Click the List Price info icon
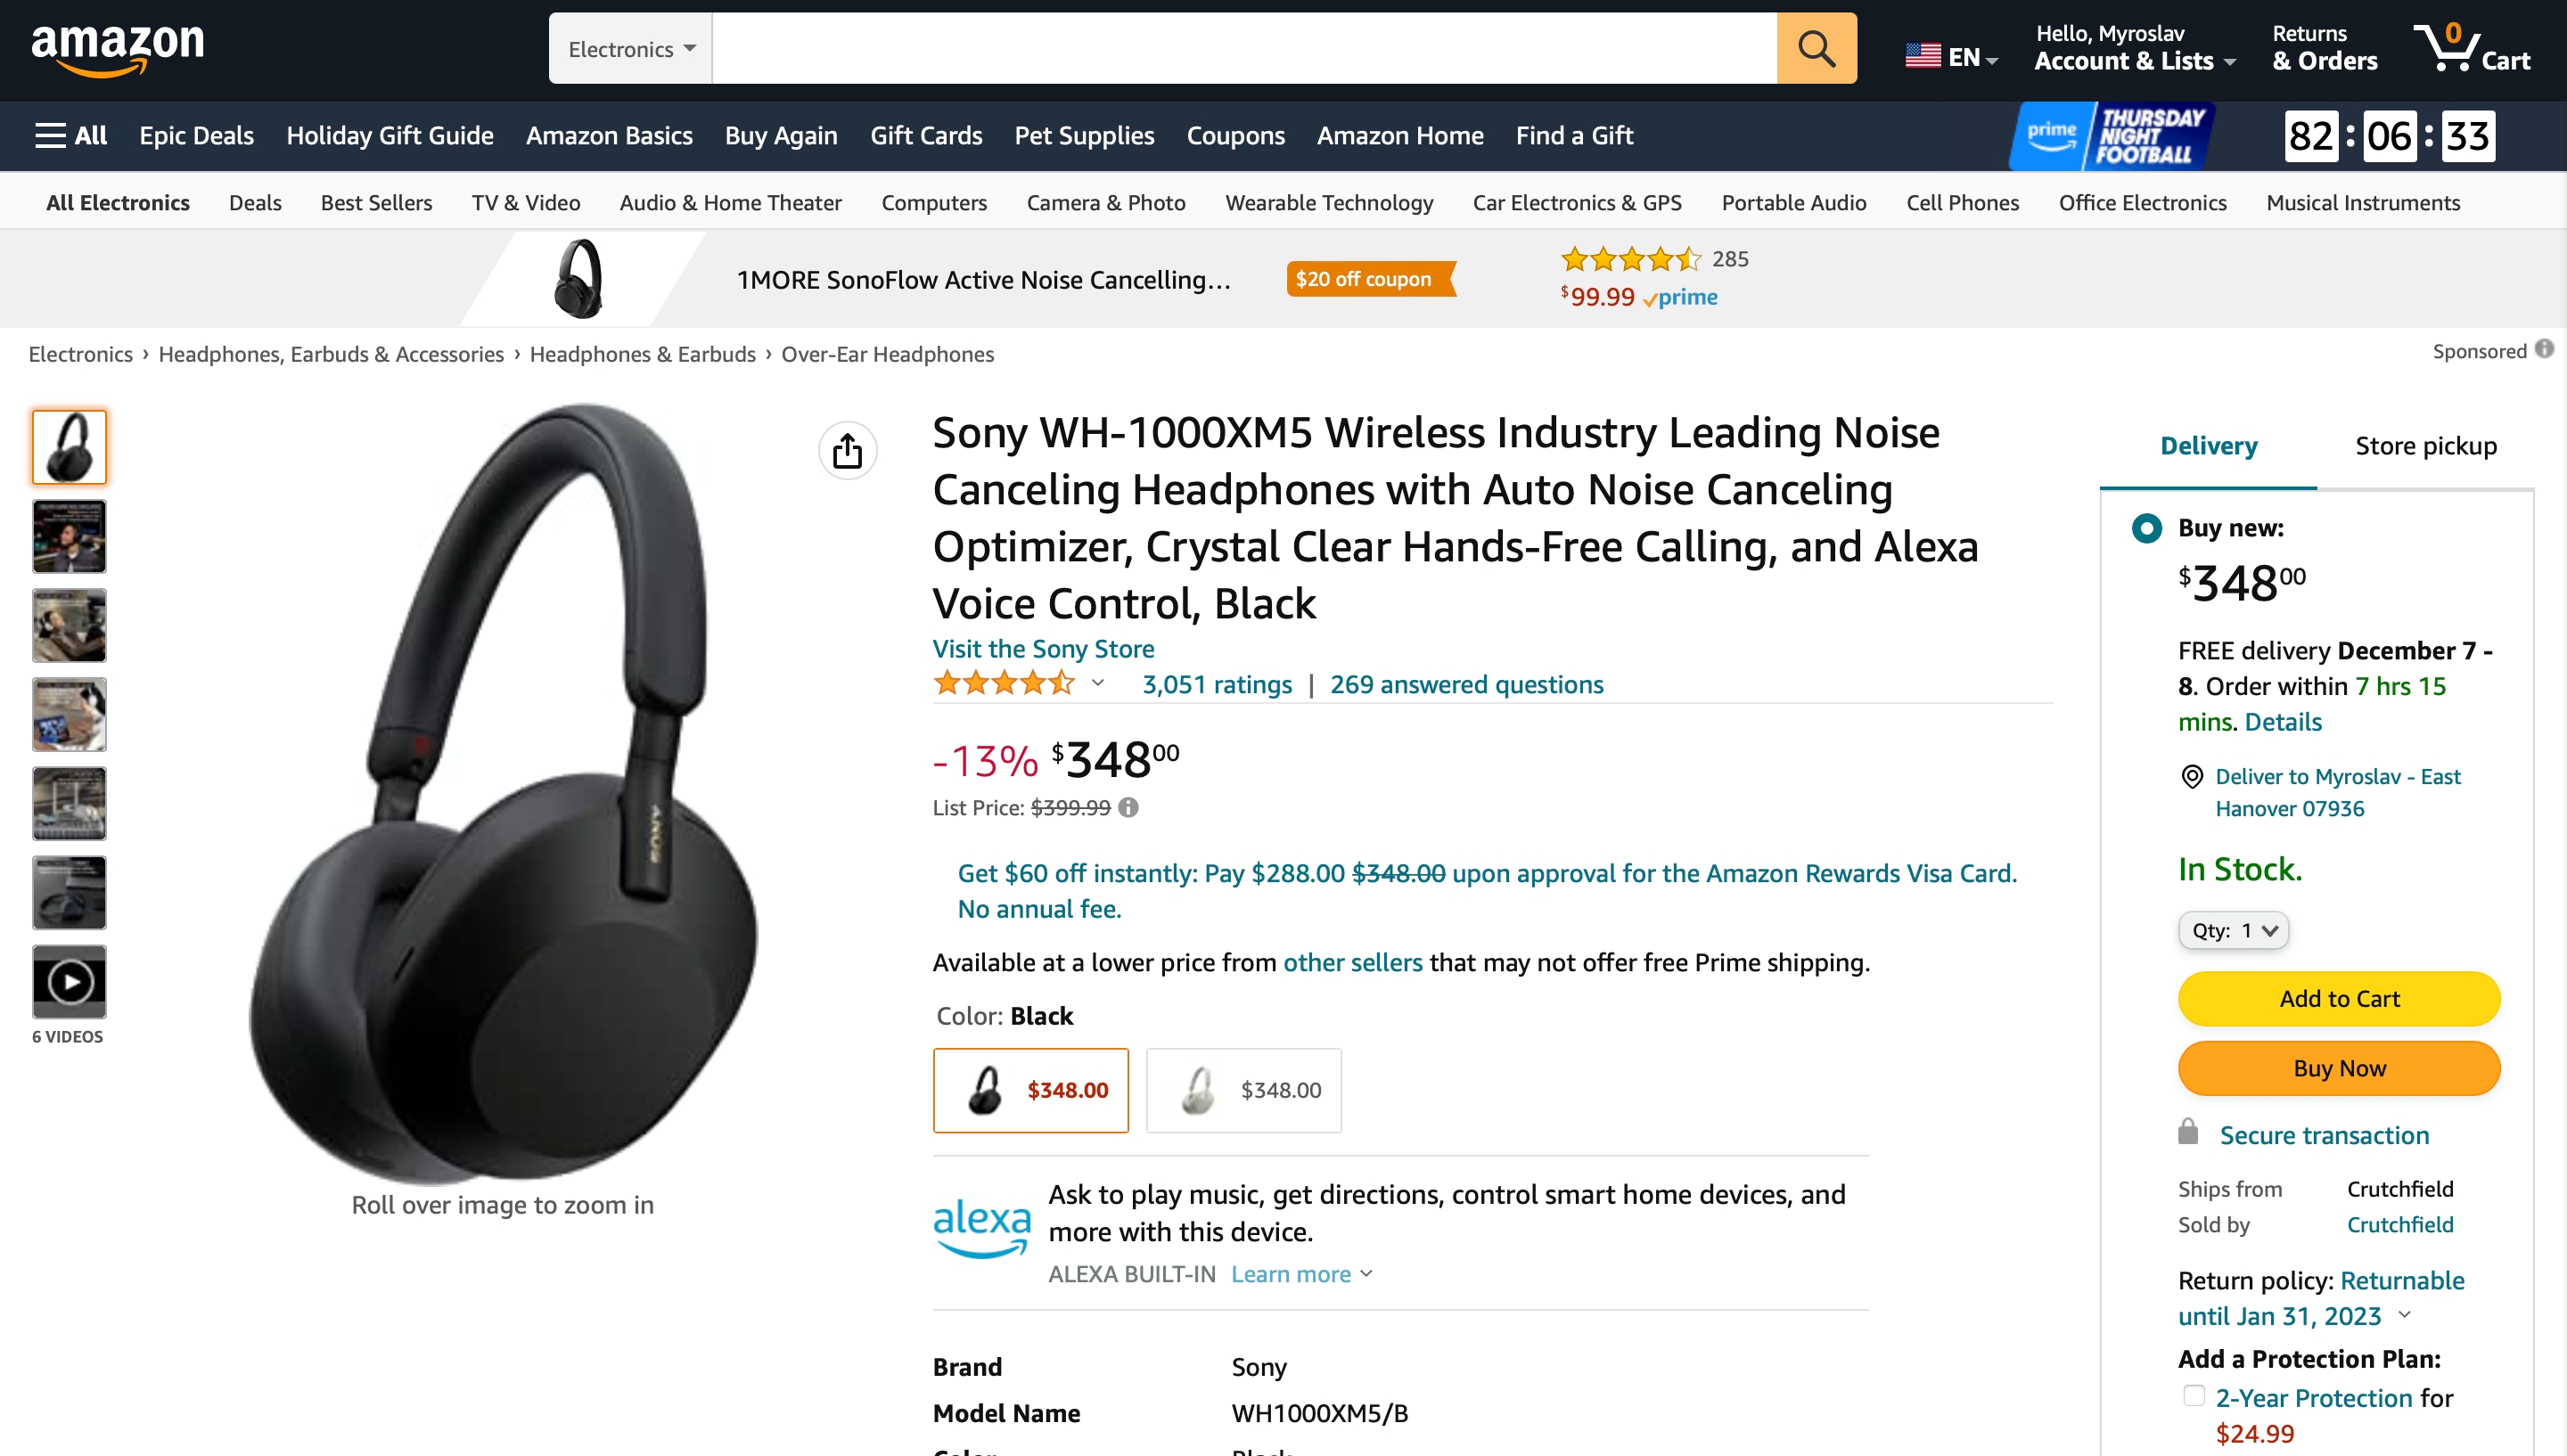This screenshot has width=2567, height=1456. pos(1128,807)
